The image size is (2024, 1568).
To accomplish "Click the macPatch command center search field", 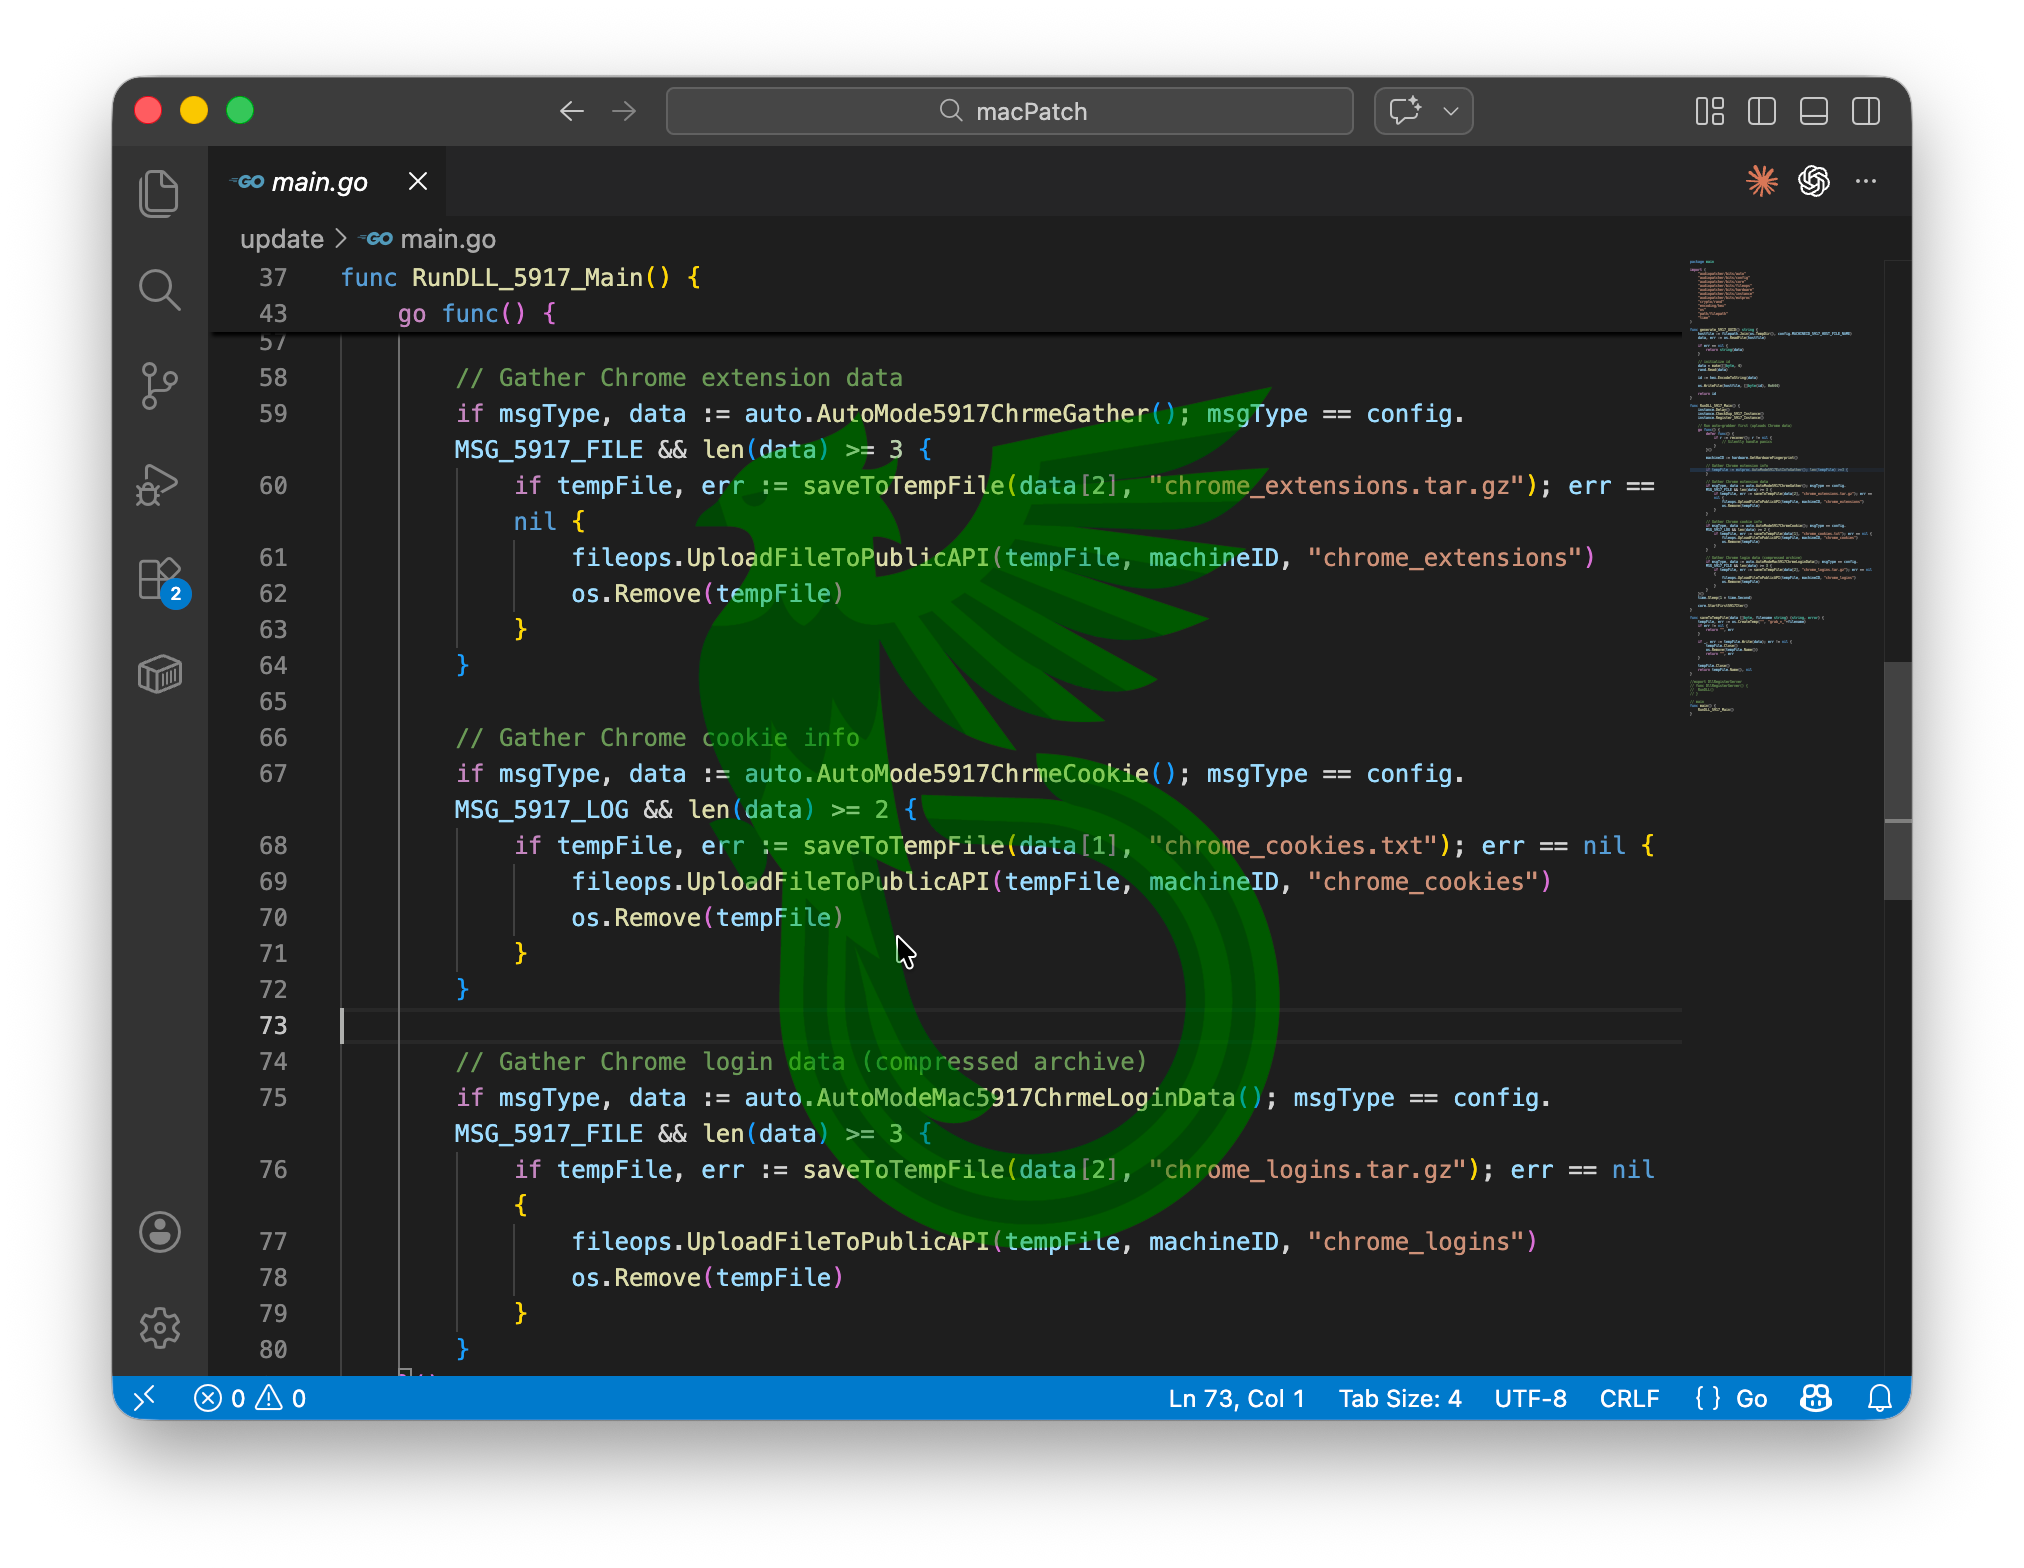I will (1010, 111).
